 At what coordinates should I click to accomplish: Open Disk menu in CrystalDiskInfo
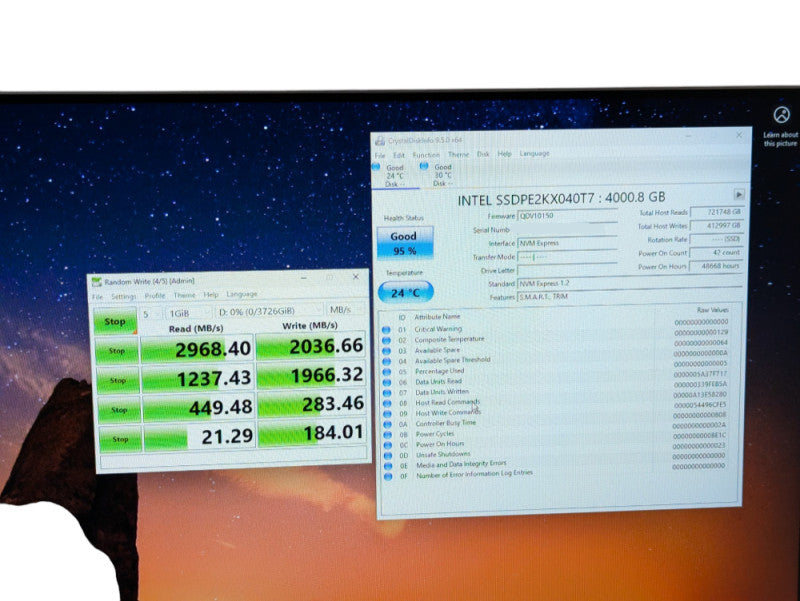(x=483, y=154)
